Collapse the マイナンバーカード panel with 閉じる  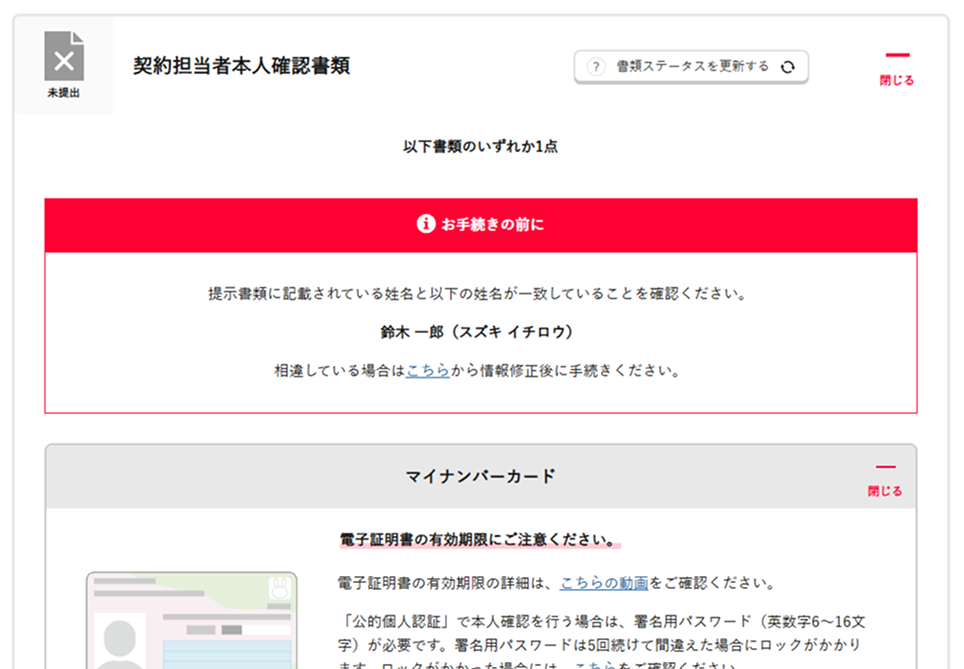[884, 480]
